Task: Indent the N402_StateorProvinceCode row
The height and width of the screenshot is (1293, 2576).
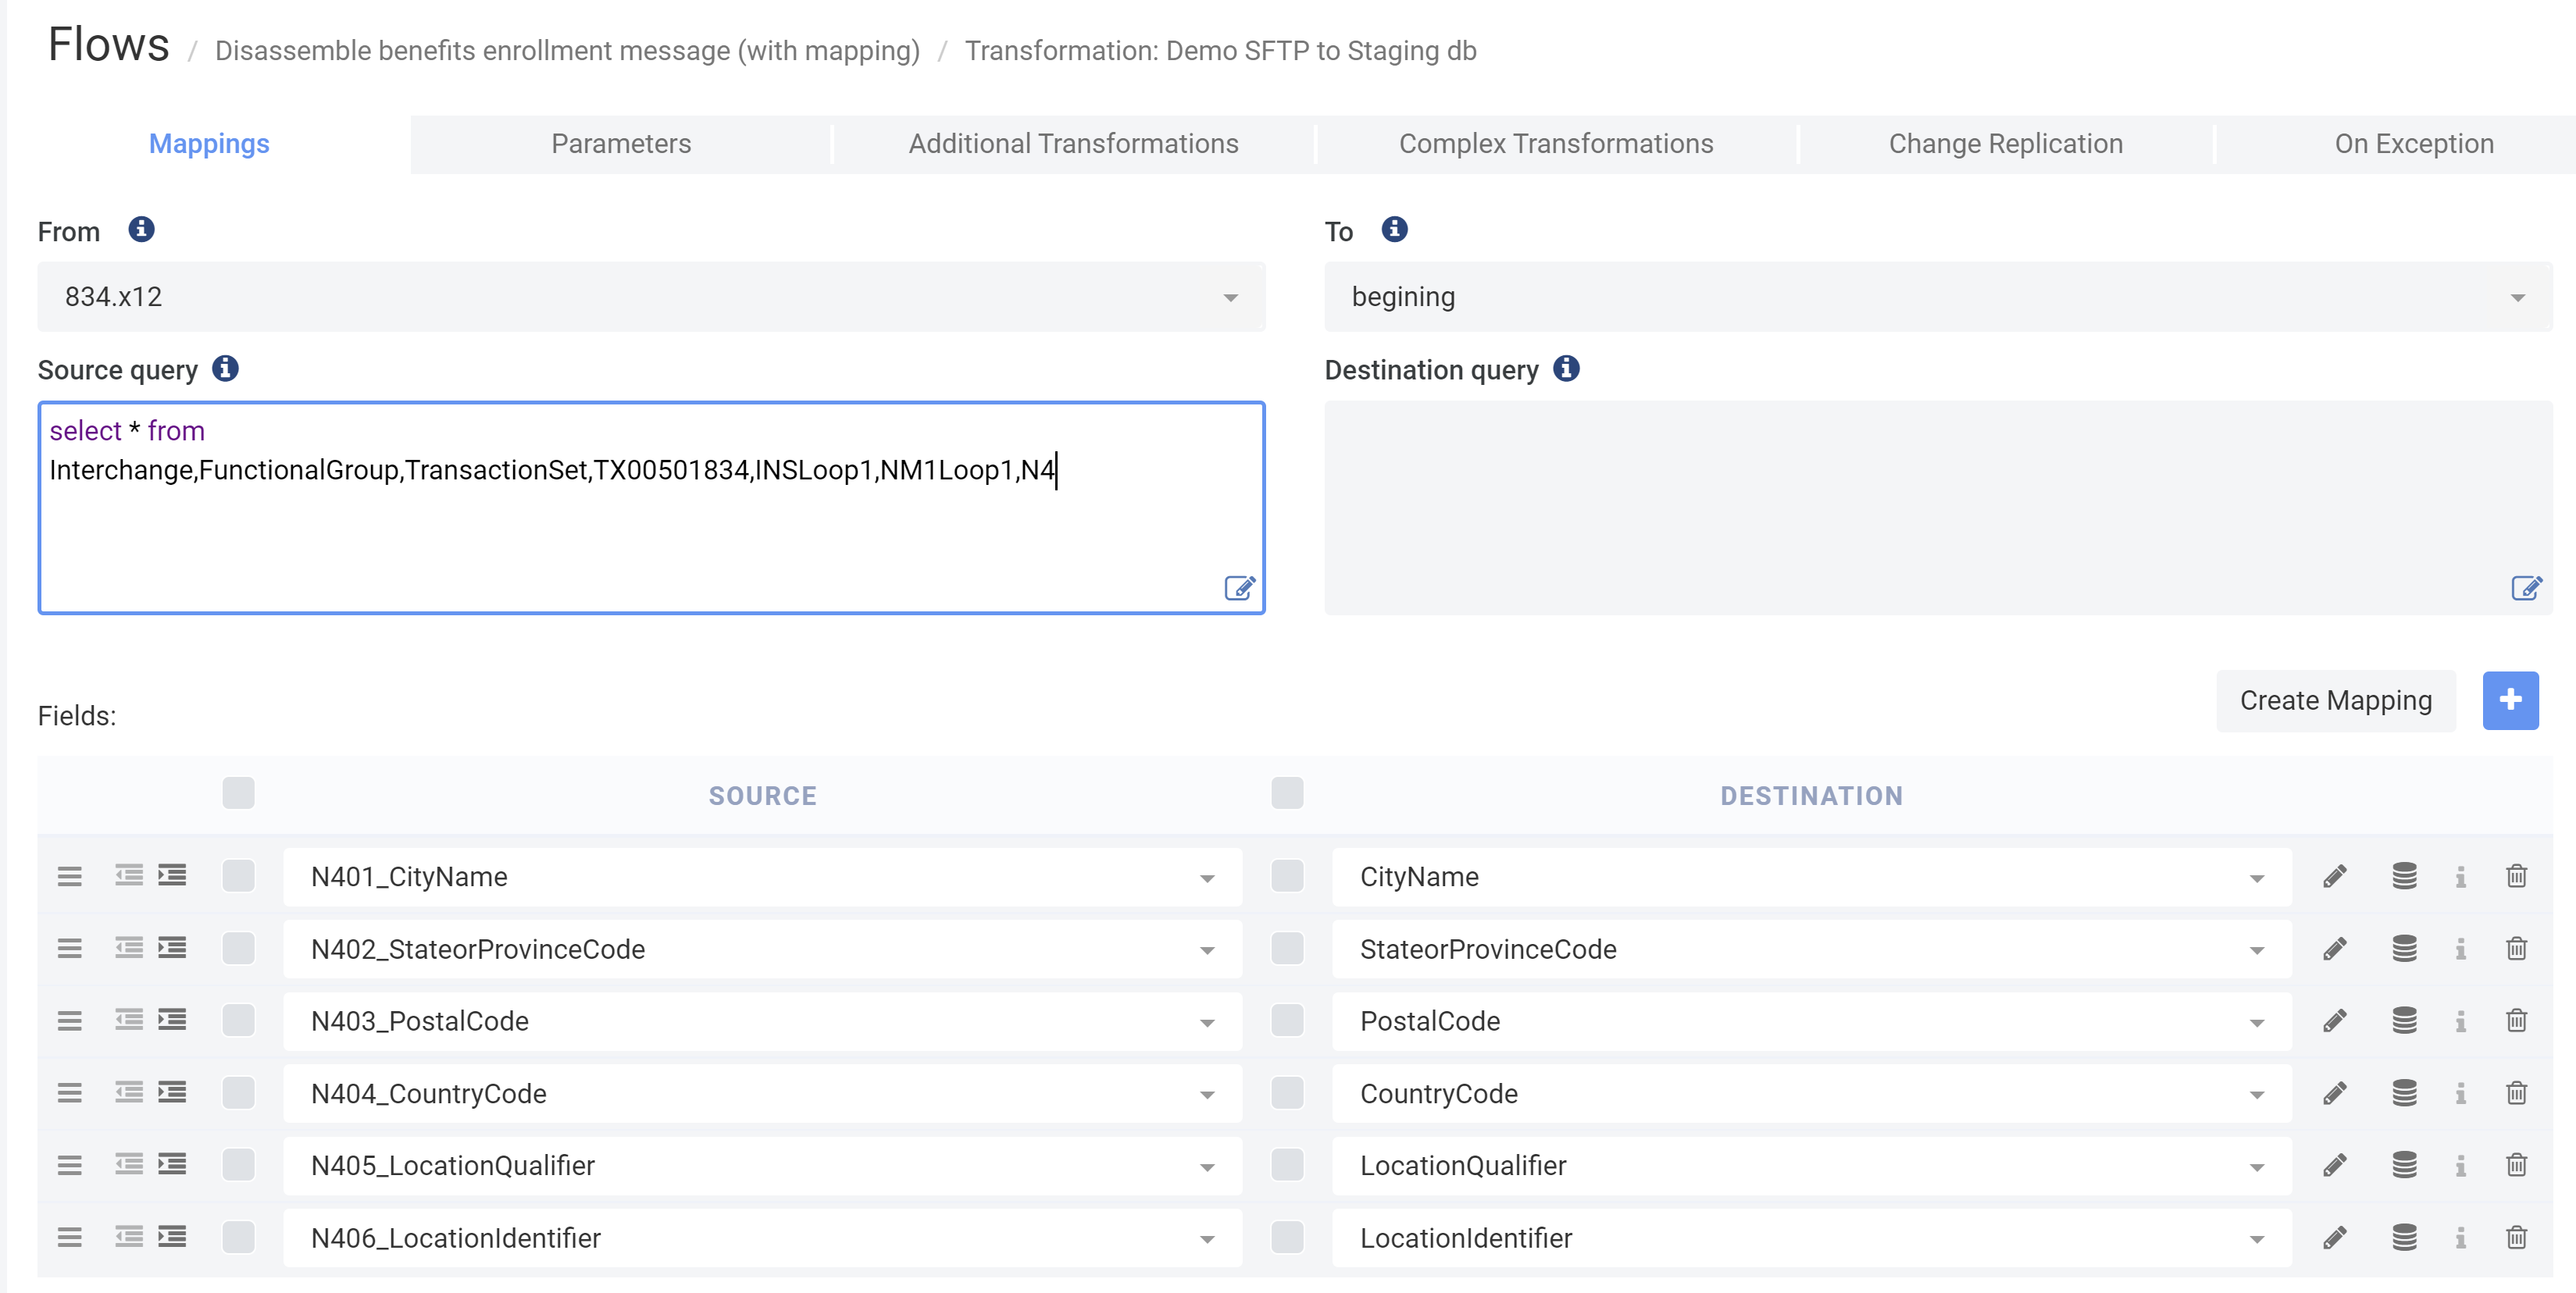Action: (172, 948)
